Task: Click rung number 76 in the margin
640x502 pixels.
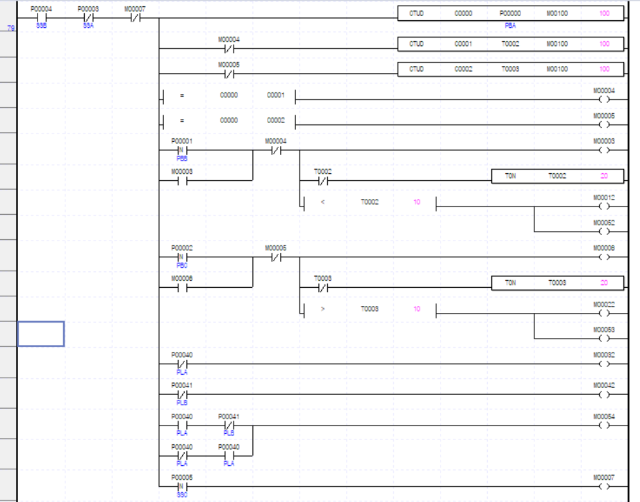Action: point(10,29)
